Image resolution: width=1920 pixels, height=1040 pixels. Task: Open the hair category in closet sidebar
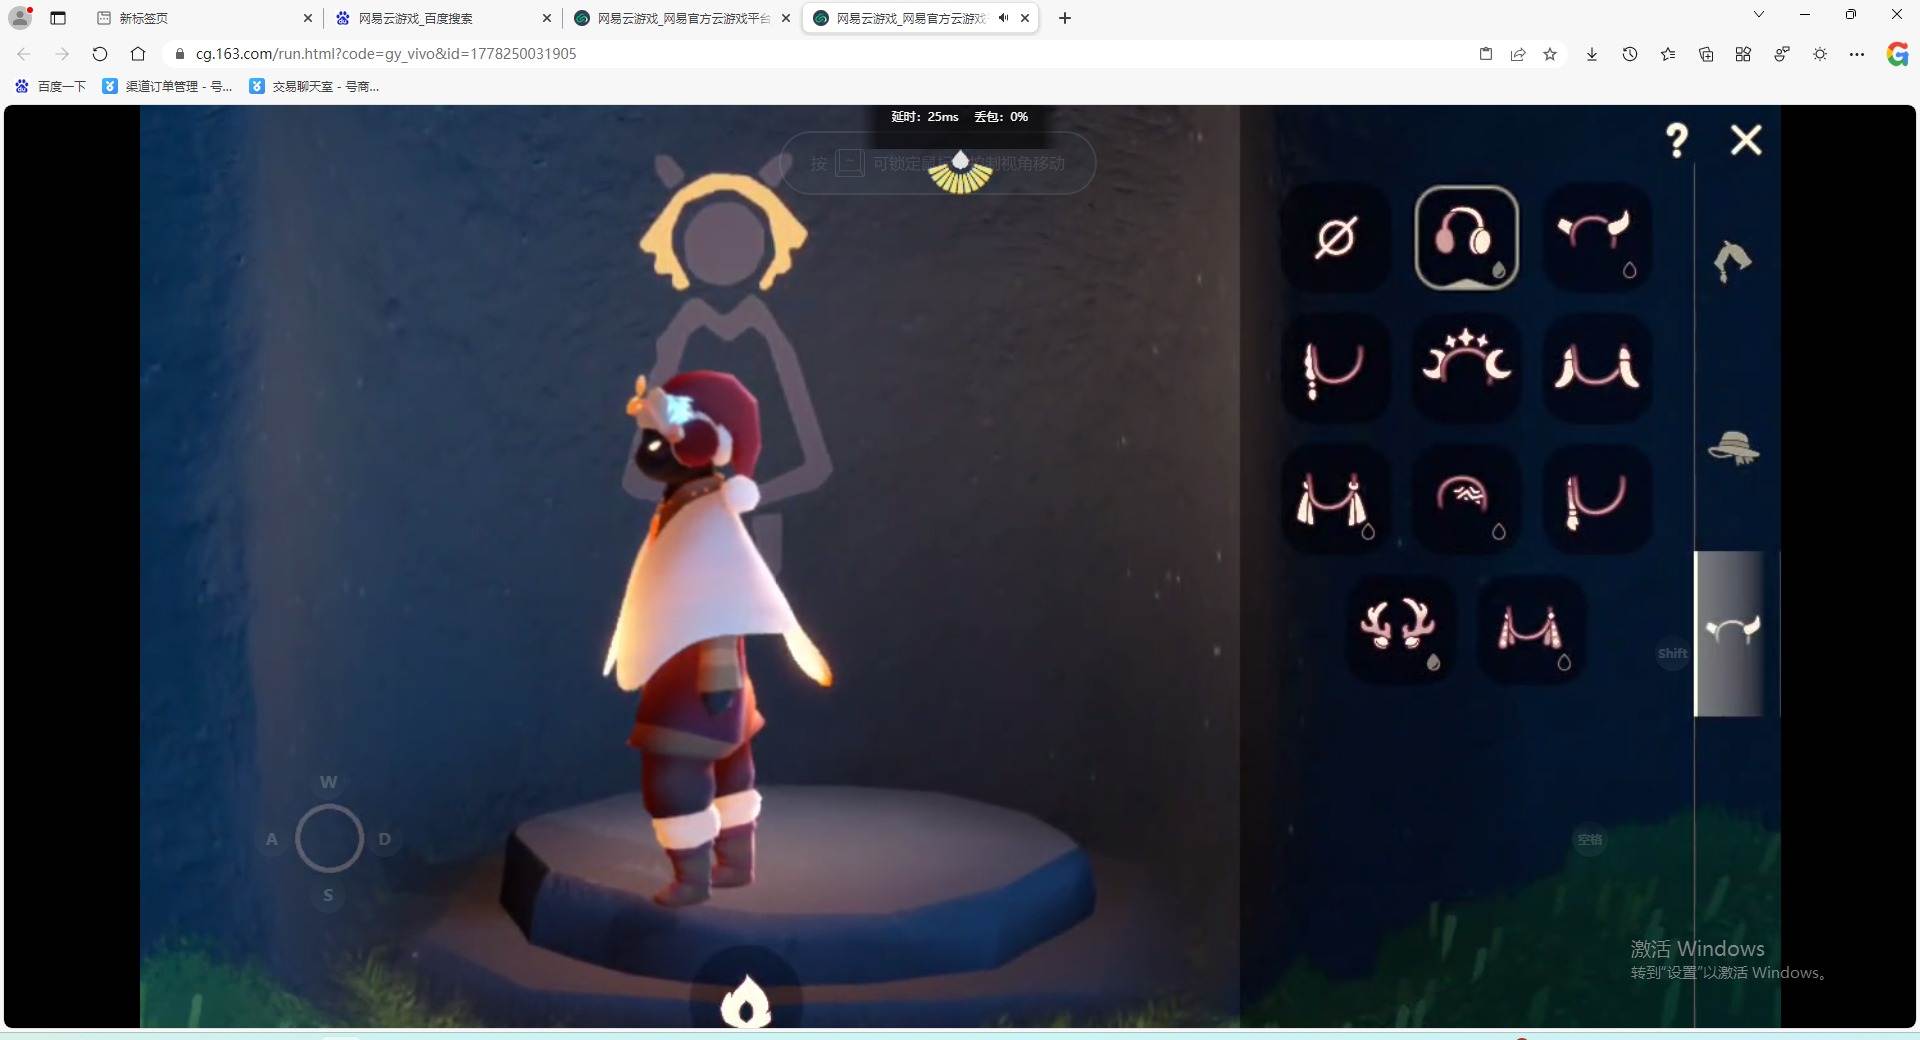point(1733,261)
